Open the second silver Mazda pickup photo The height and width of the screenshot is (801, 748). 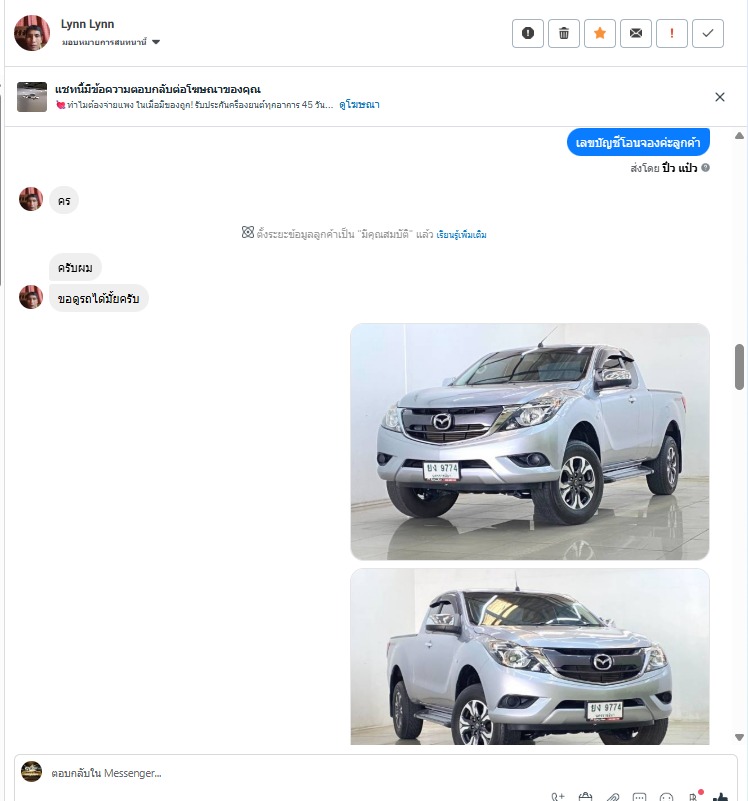[530, 656]
